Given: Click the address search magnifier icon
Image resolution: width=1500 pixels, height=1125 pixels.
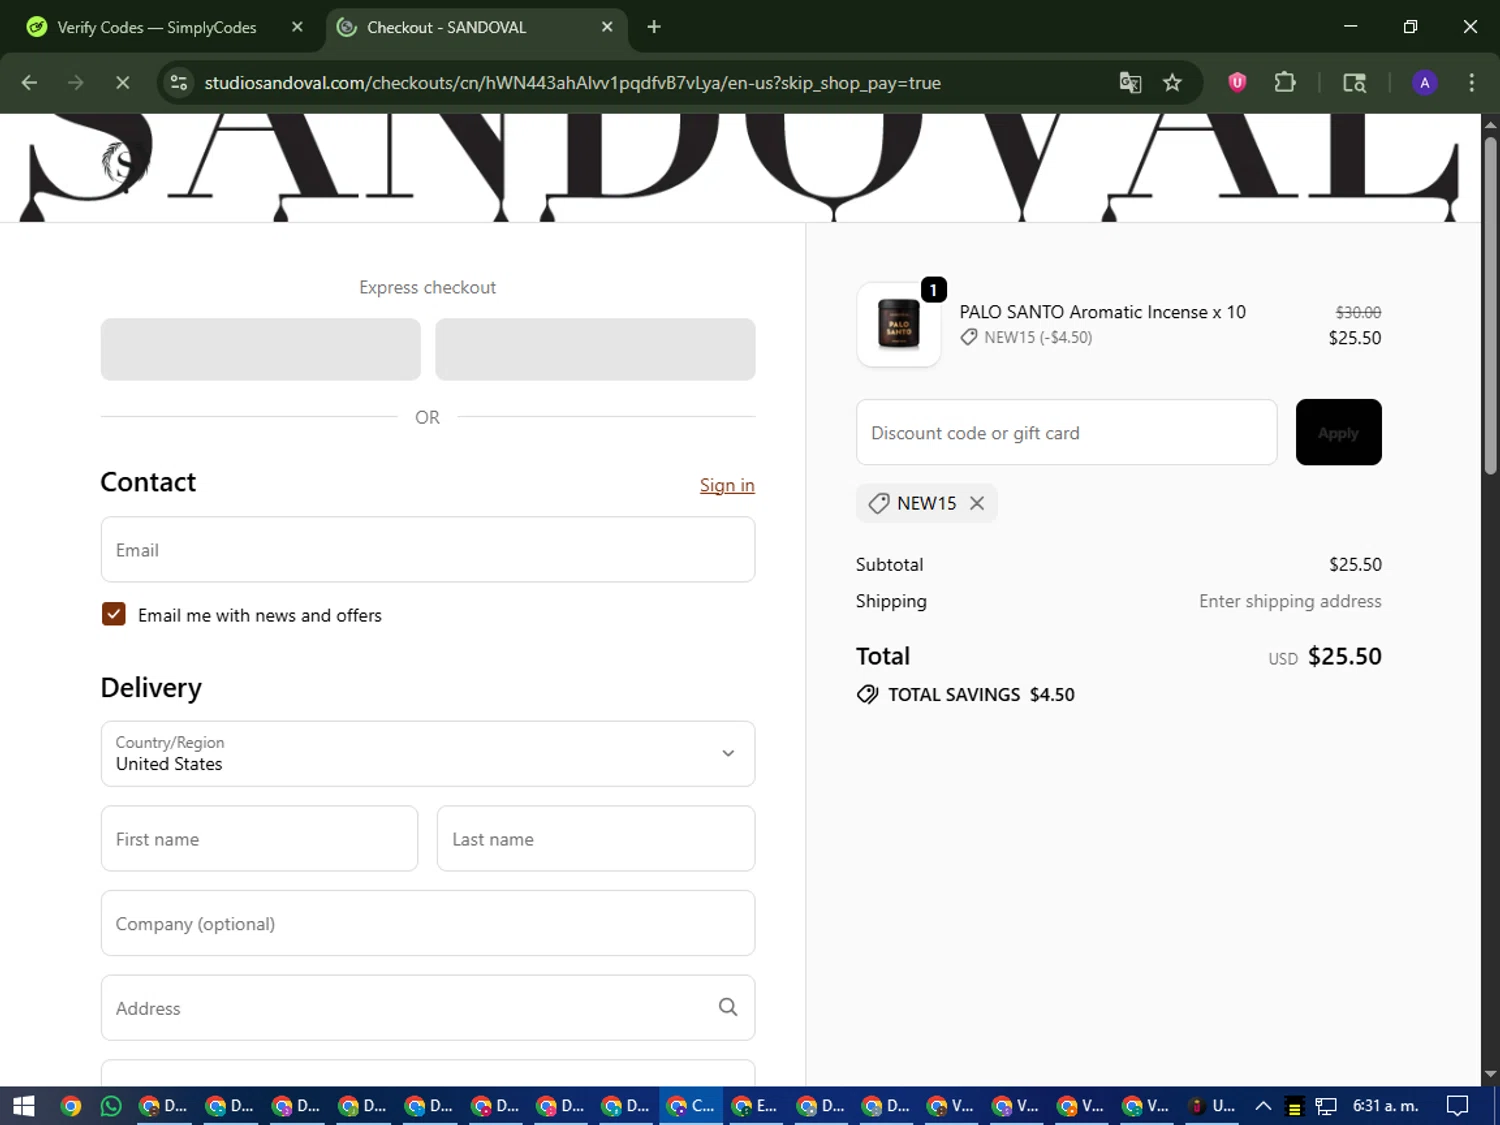Looking at the screenshot, I should [x=728, y=1007].
